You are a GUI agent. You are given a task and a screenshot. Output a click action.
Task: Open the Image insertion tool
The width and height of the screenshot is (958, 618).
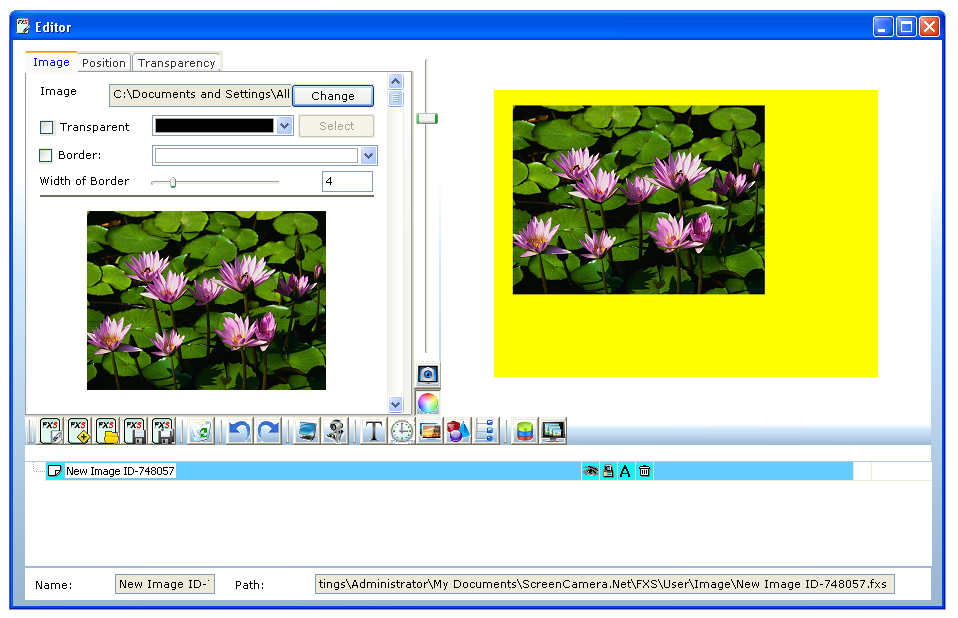[428, 431]
